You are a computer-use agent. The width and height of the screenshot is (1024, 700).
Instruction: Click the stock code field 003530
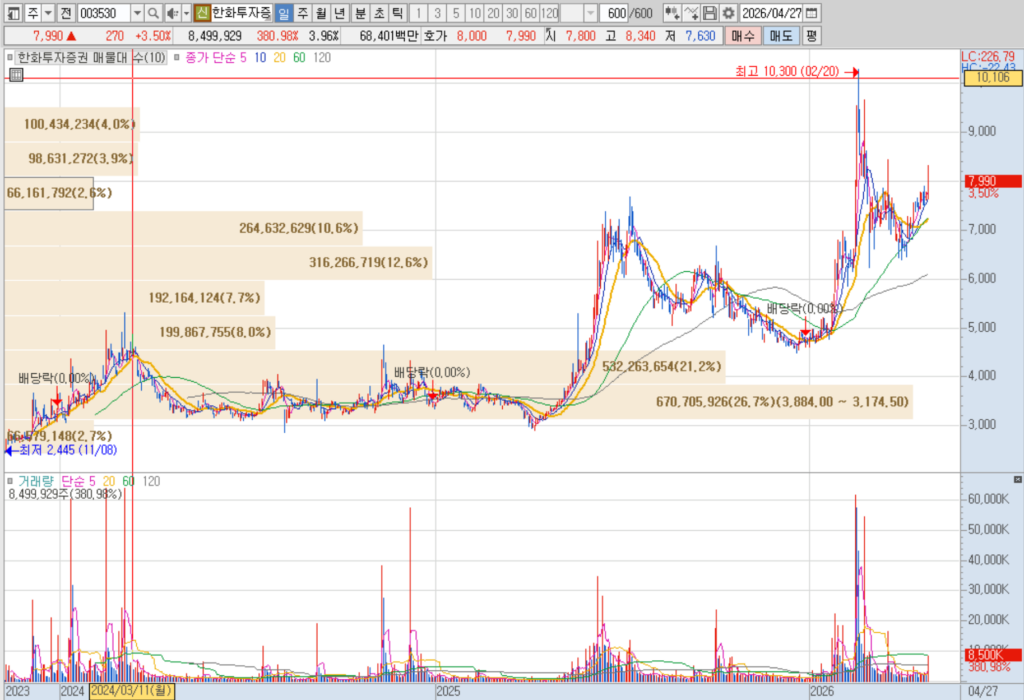point(104,13)
